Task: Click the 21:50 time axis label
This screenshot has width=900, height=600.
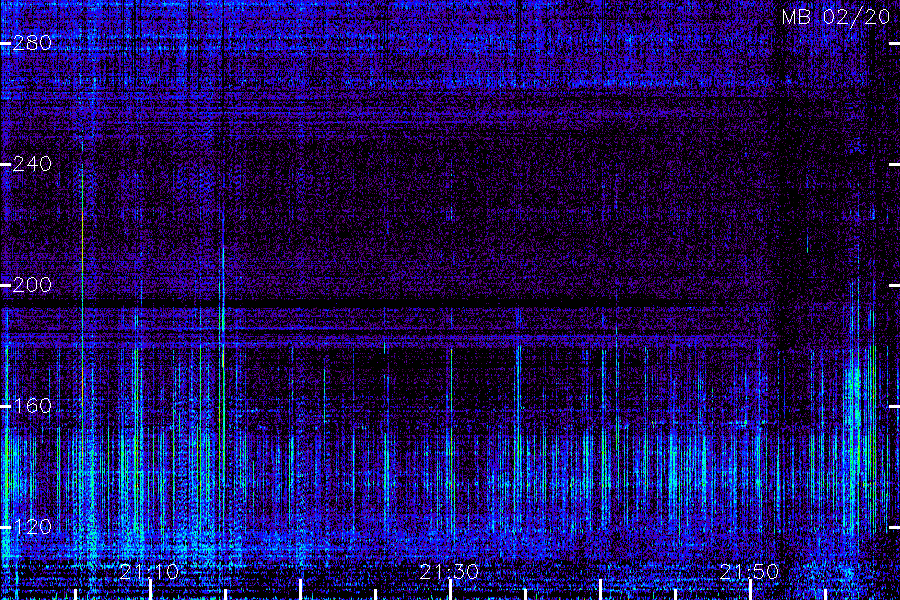Action: [750, 572]
